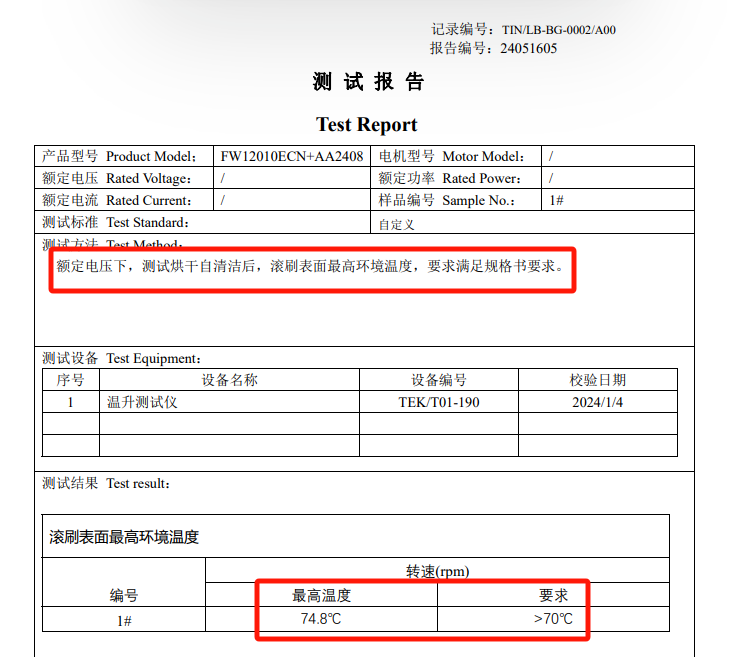Click the 设备编号 column header
Screen dimensions: 741x657
(439, 380)
